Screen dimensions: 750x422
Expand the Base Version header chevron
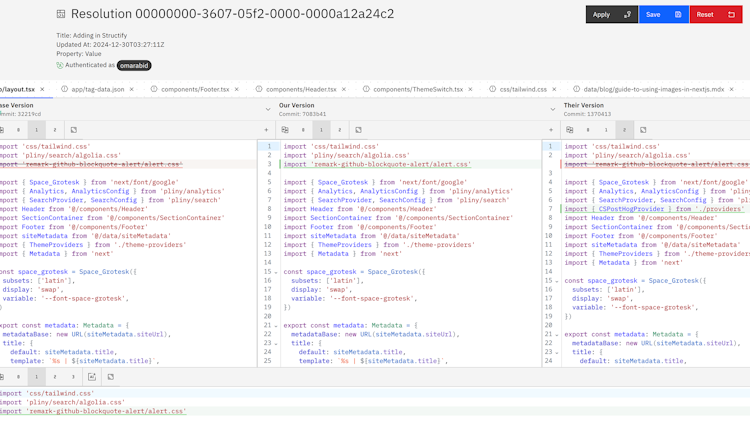(x=268, y=110)
